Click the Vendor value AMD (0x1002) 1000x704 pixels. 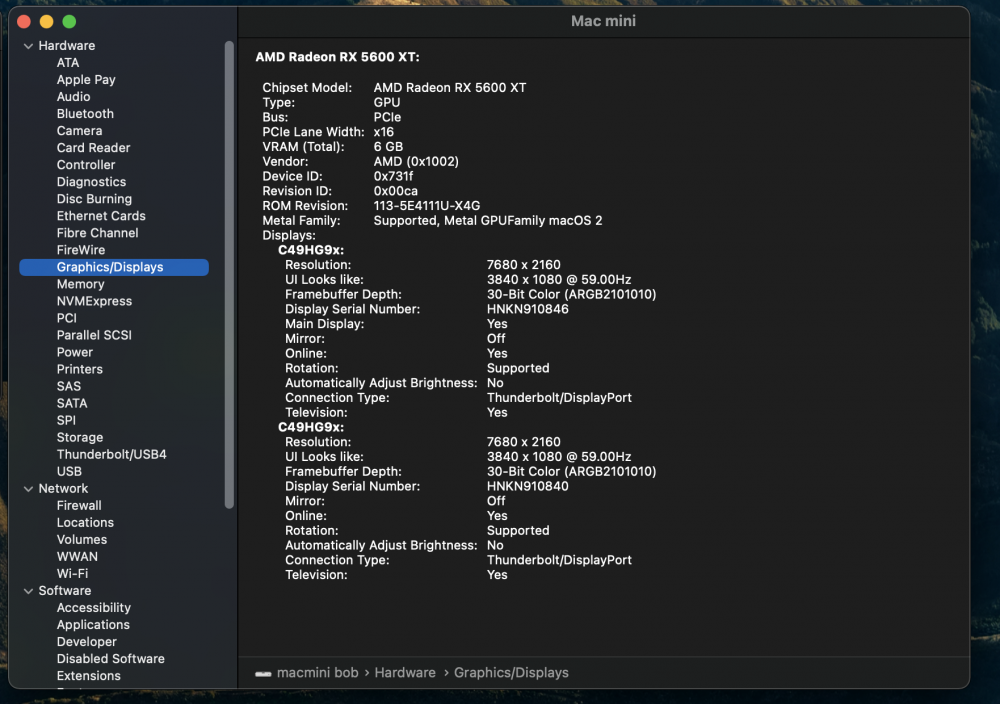tap(416, 162)
